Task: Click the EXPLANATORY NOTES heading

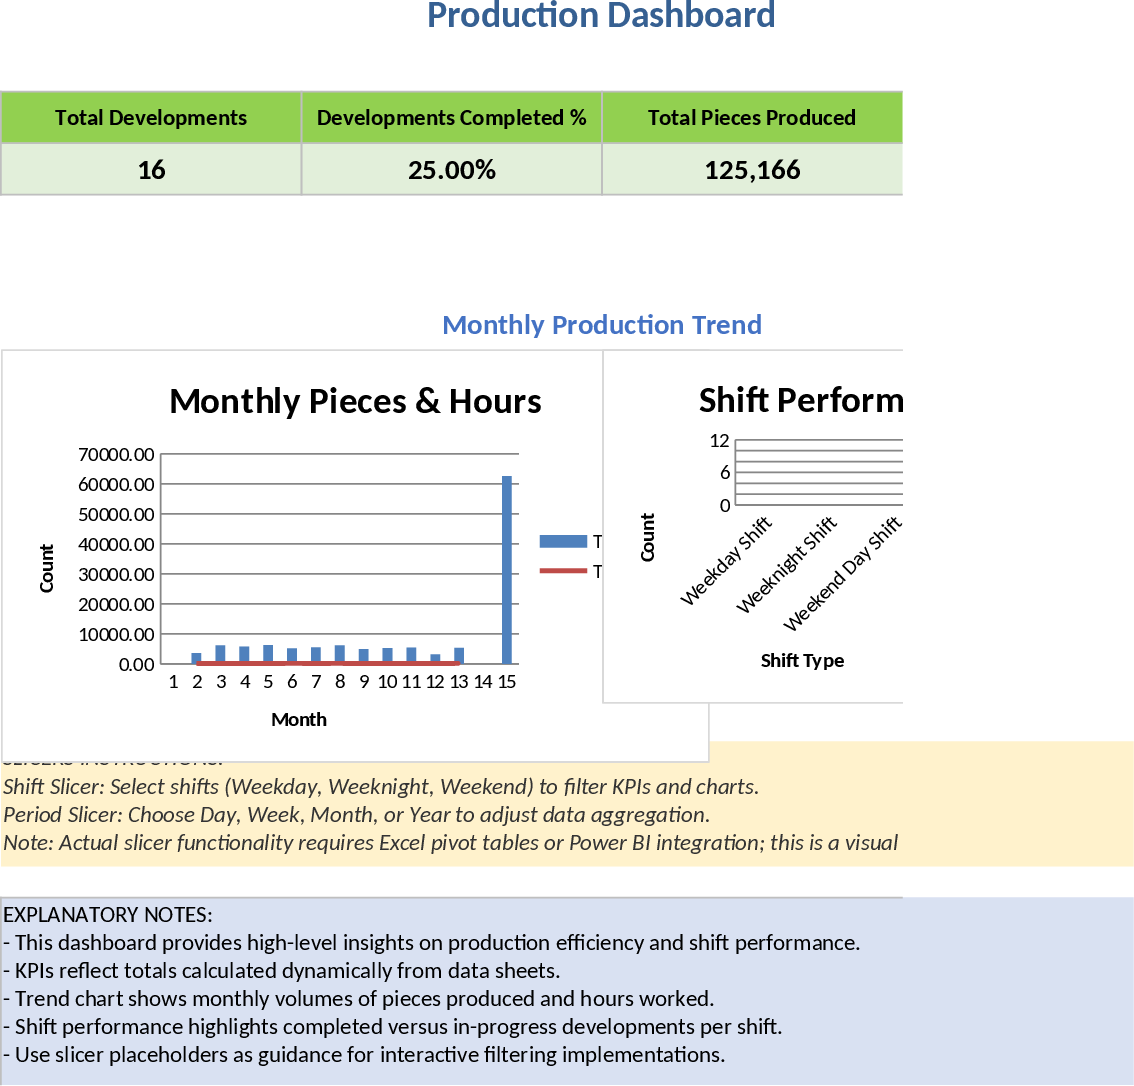Action: coord(108,915)
